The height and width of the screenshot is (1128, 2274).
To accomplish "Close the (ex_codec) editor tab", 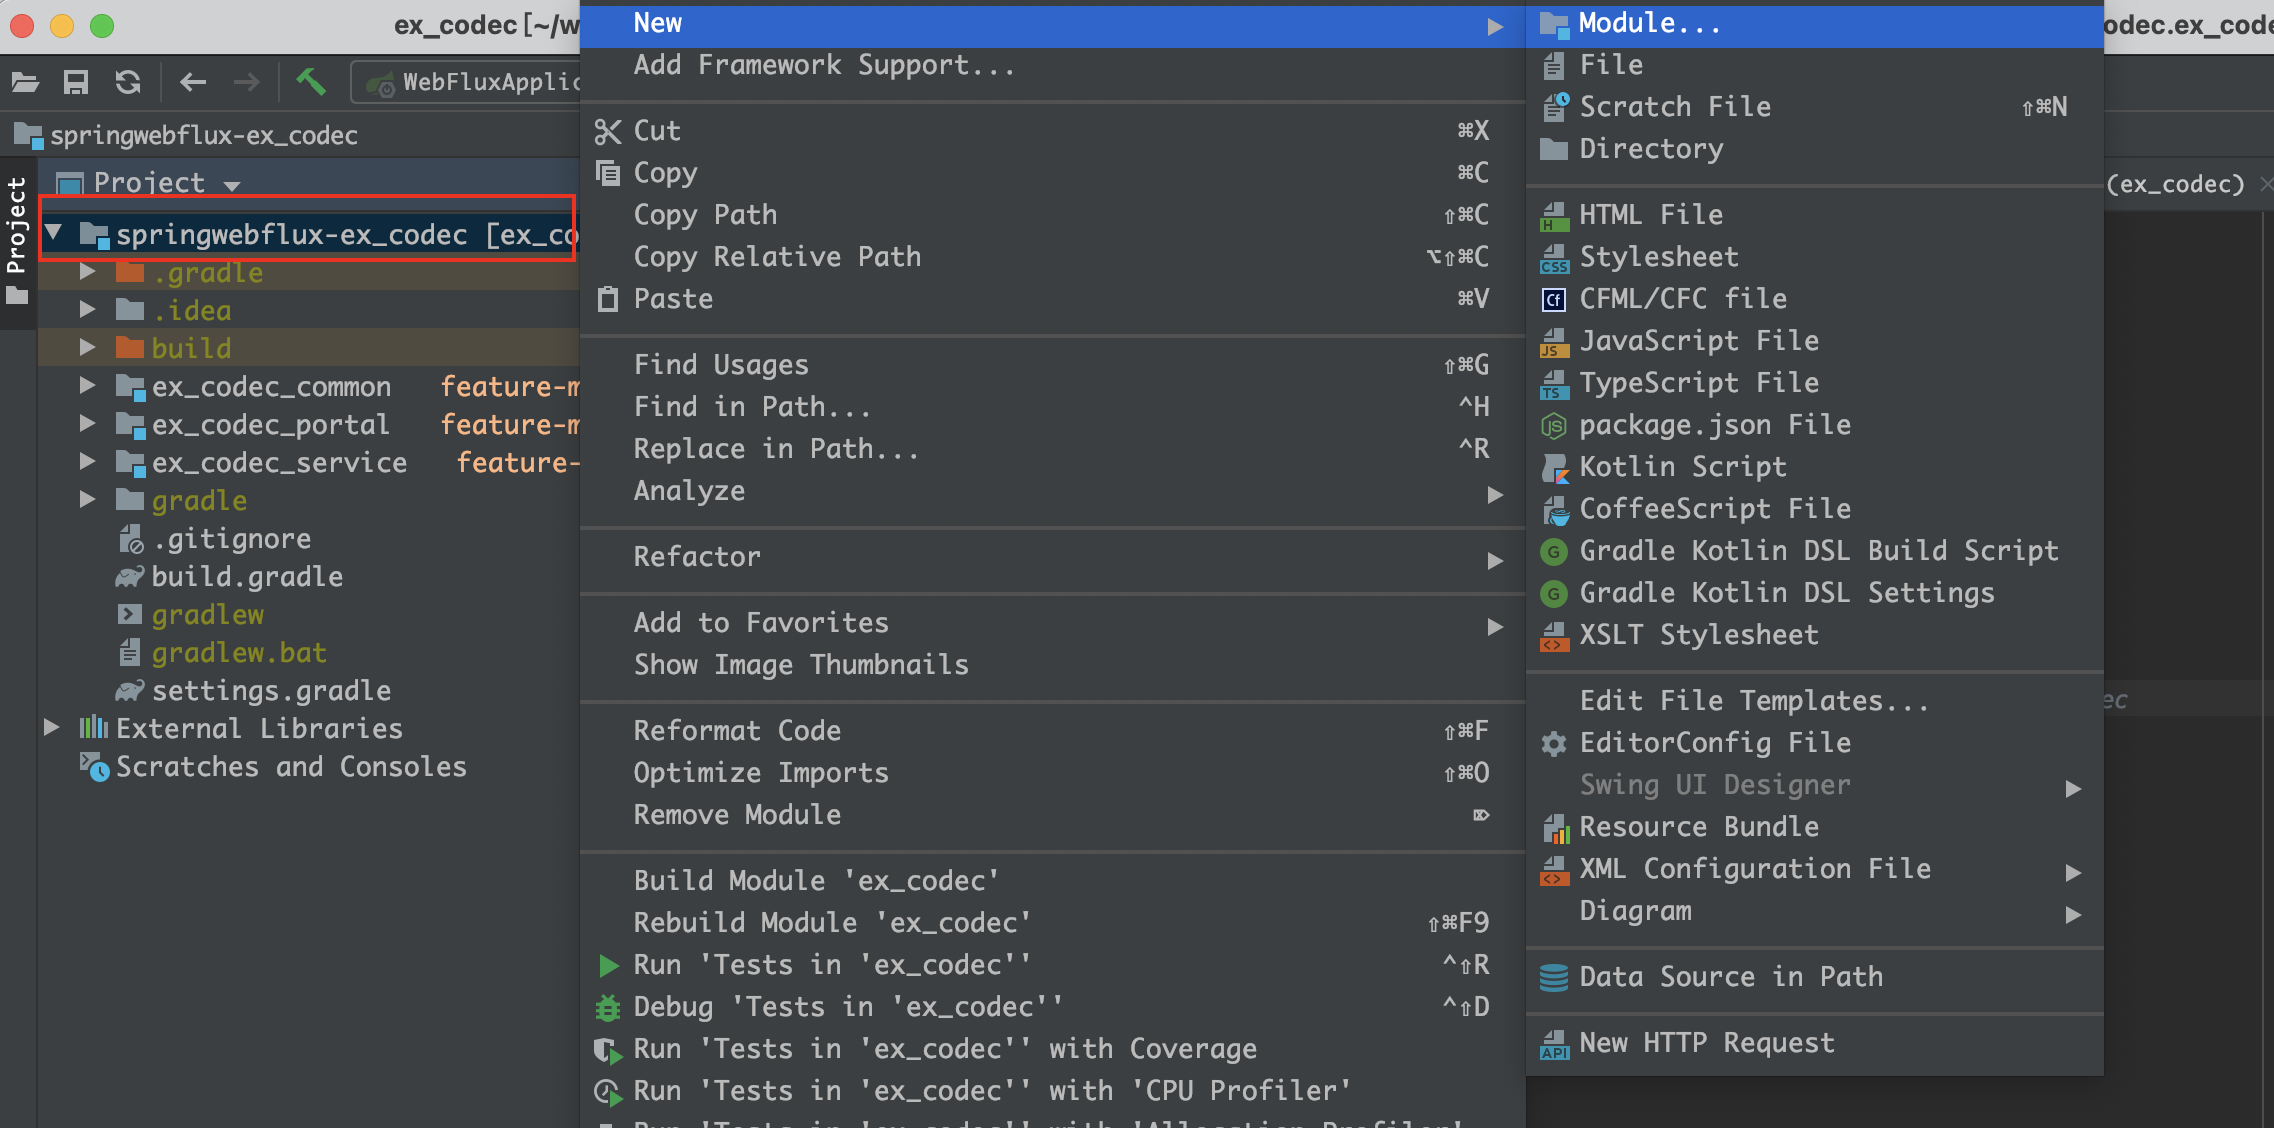I will 2266,184.
